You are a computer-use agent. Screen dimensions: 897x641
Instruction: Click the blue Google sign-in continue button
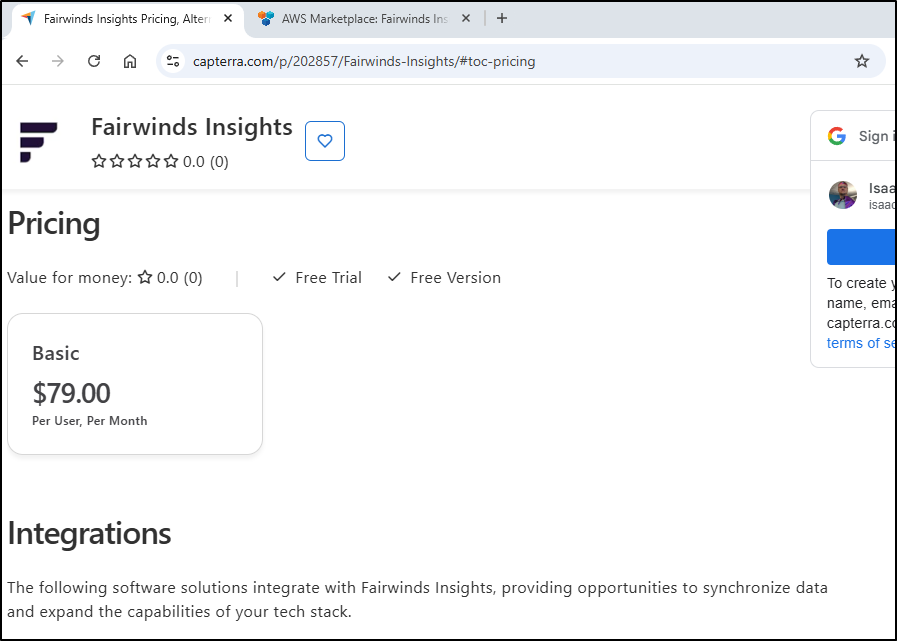point(861,246)
